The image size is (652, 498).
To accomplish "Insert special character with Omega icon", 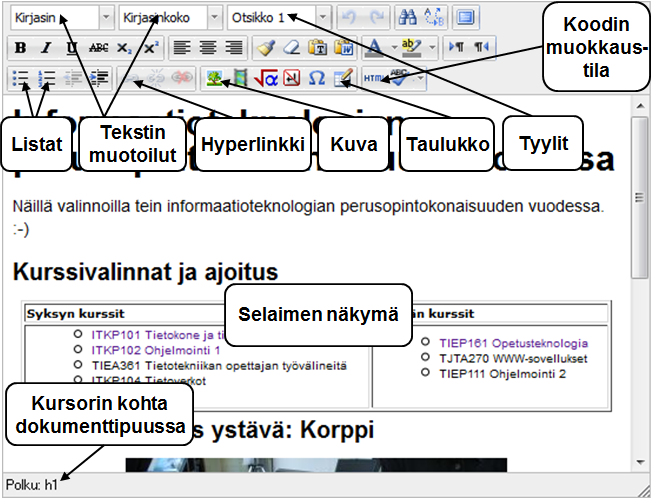I will pos(317,78).
